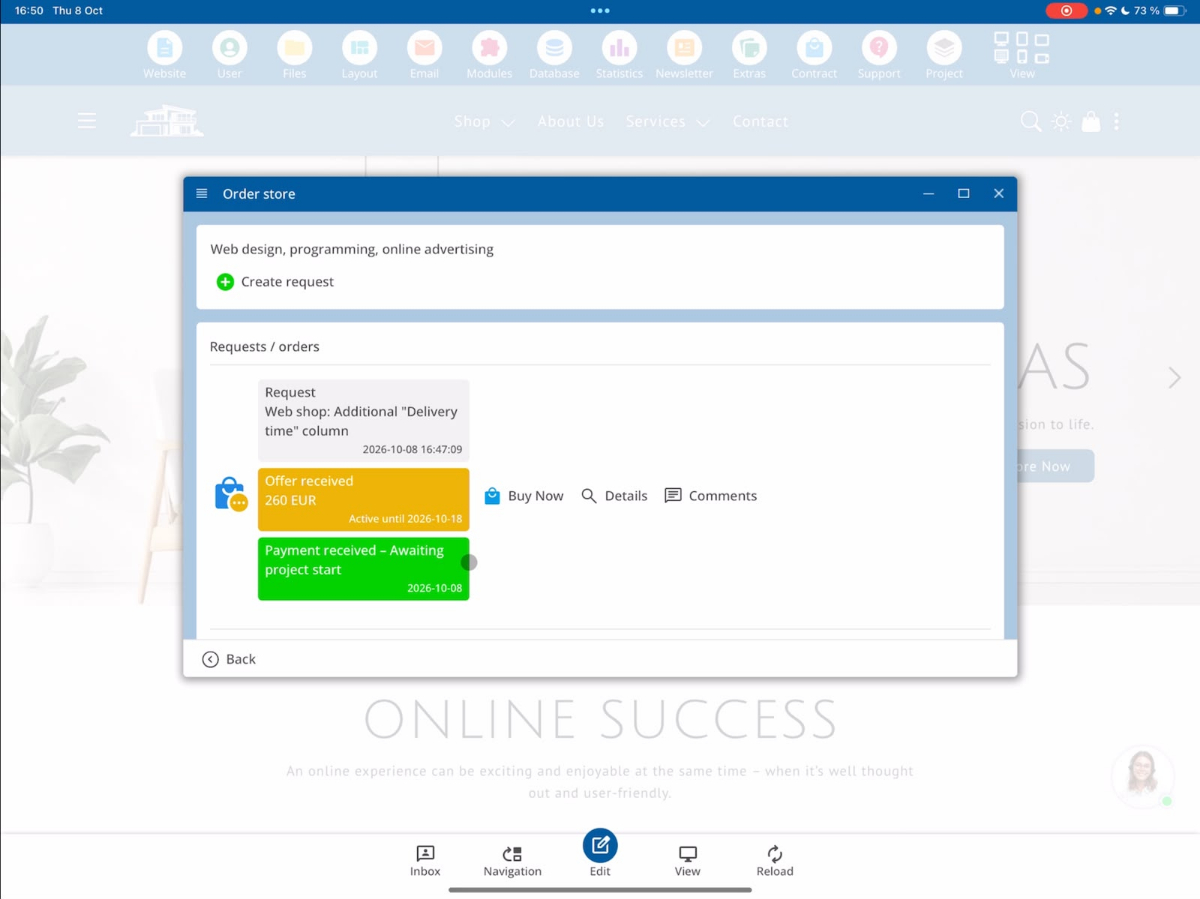Click the Buy Now button
1200x899 pixels.
(524, 496)
